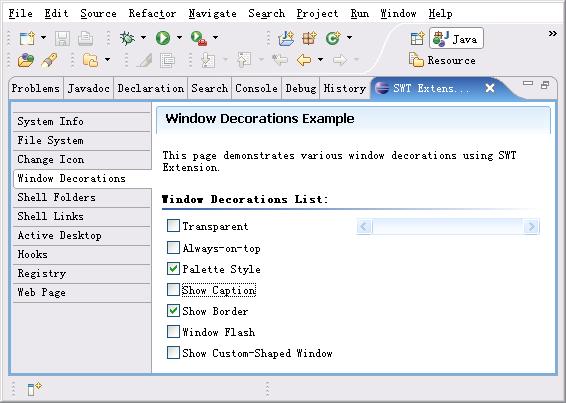Screen dimensions: 566x403
Task: Click the Open Perspective icon
Action: click(417, 38)
